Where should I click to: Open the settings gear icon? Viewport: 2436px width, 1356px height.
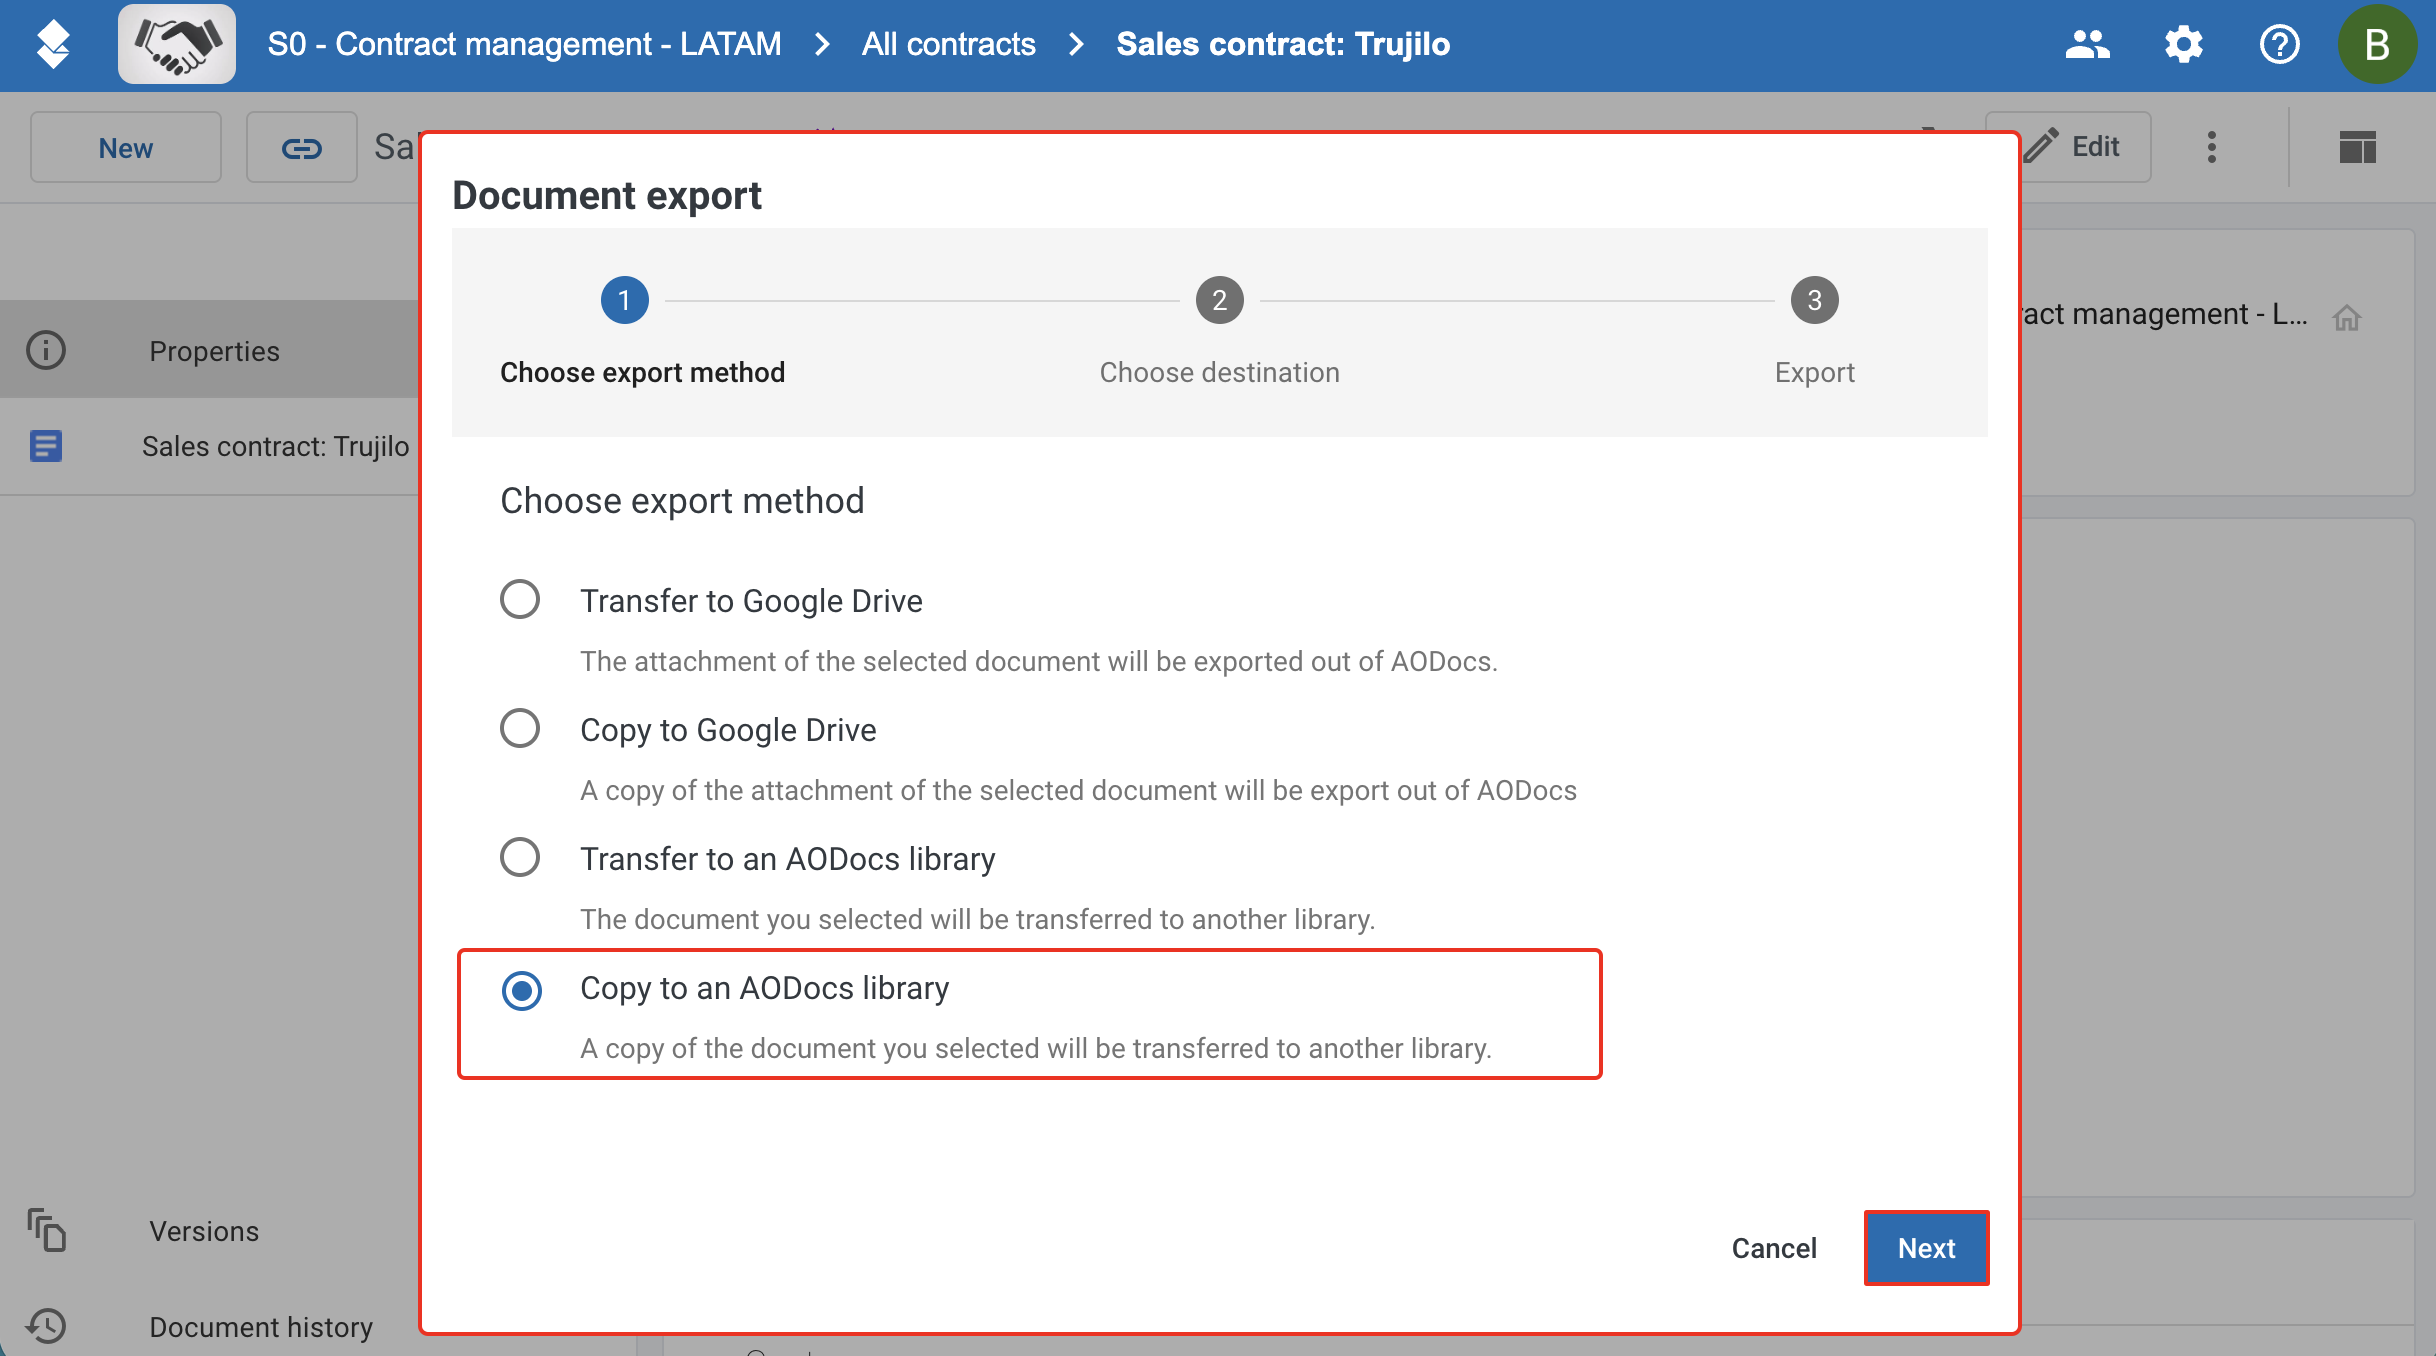click(x=2183, y=45)
